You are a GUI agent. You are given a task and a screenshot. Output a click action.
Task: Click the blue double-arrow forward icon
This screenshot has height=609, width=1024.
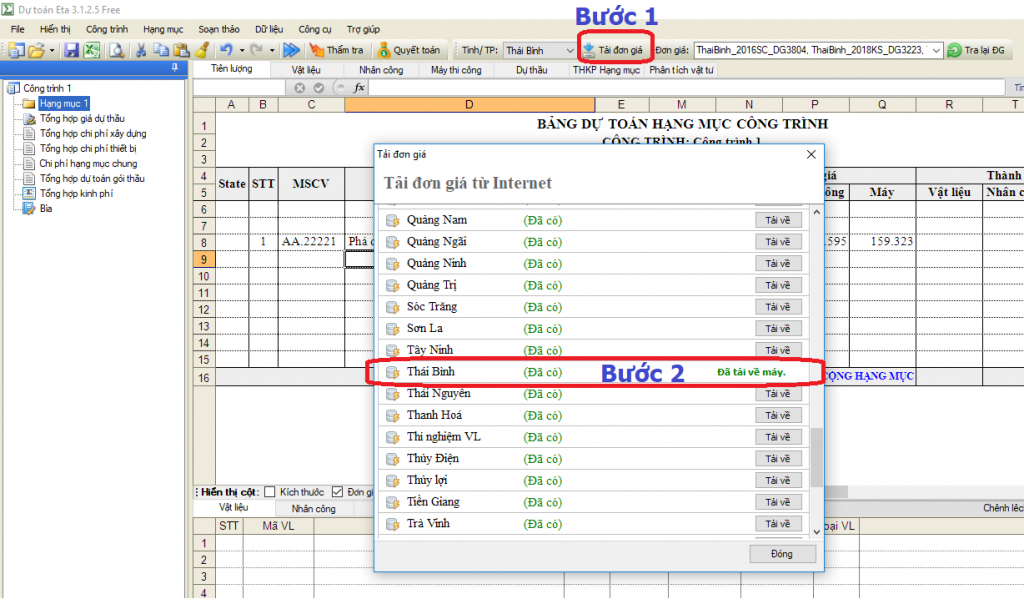coord(291,49)
